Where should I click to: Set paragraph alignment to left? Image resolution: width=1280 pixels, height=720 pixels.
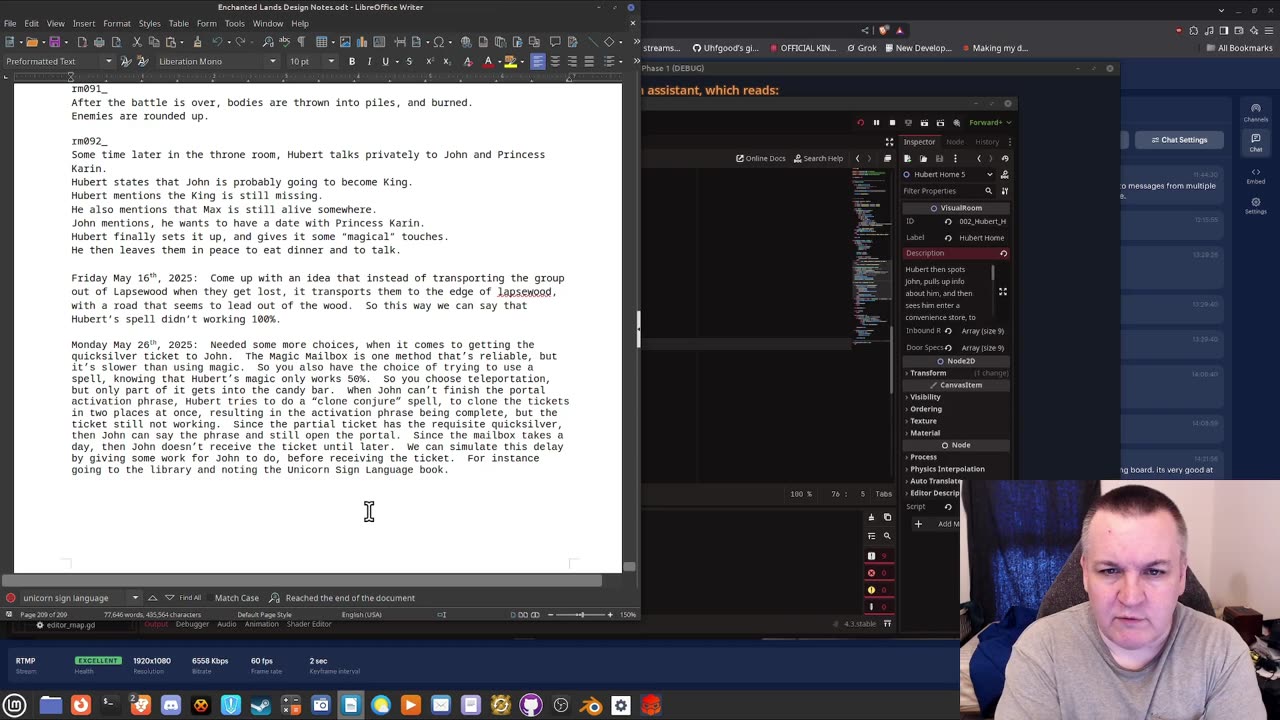coord(538,62)
